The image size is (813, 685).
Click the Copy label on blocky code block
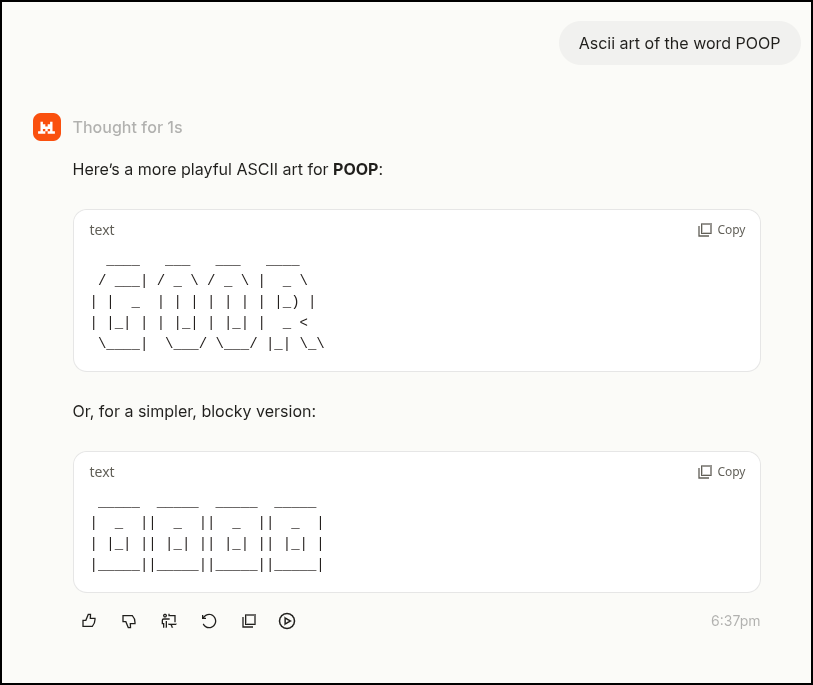coord(731,472)
